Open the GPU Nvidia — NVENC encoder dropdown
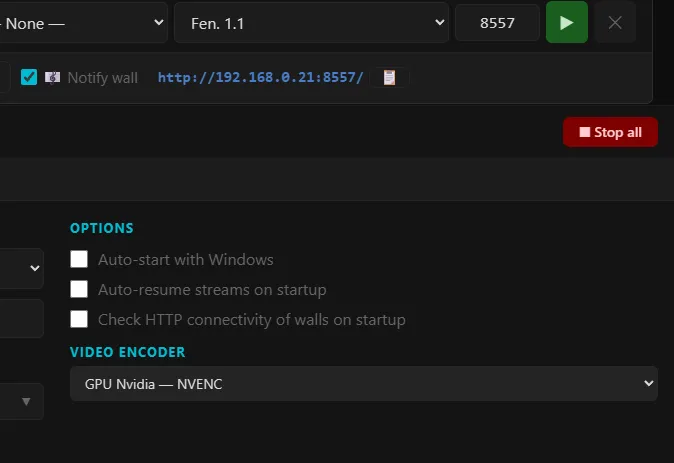674x463 pixels. pyautogui.click(x=364, y=384)
